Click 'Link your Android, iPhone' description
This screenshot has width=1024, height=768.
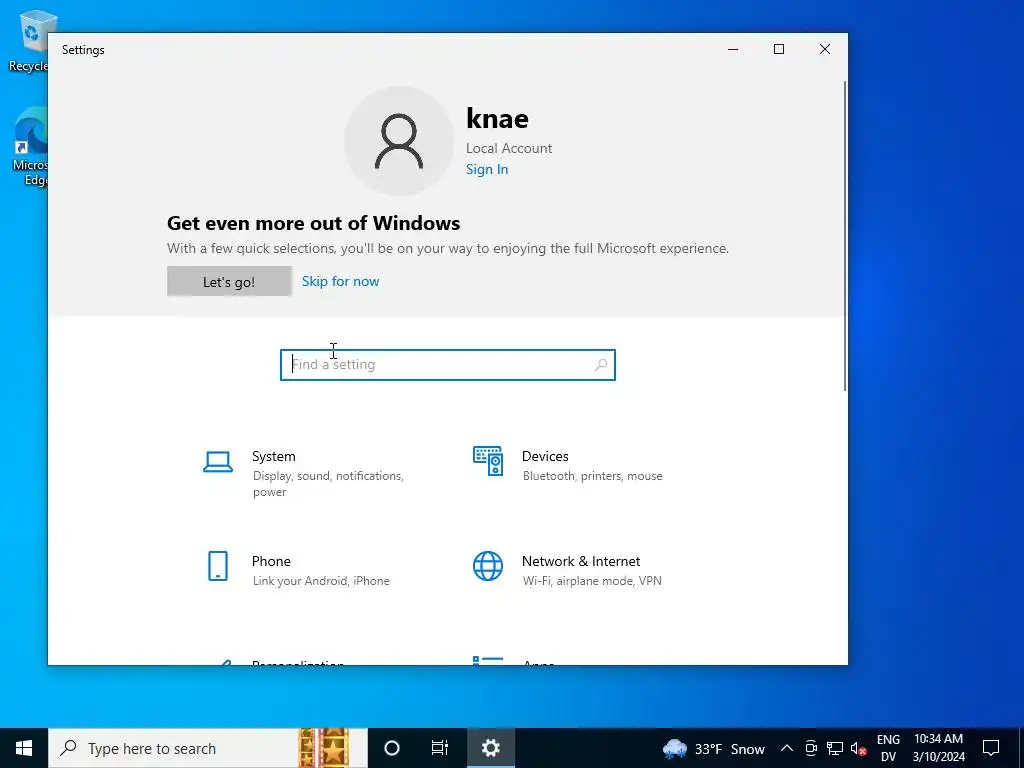321,581
